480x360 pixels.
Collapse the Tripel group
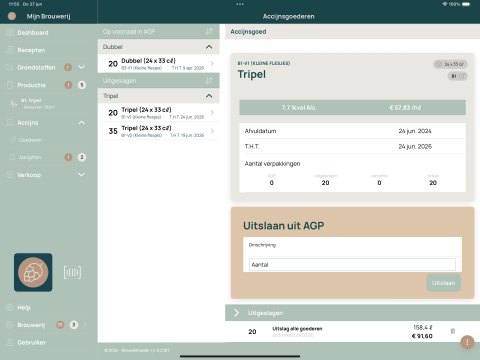(x=209, y=96)
